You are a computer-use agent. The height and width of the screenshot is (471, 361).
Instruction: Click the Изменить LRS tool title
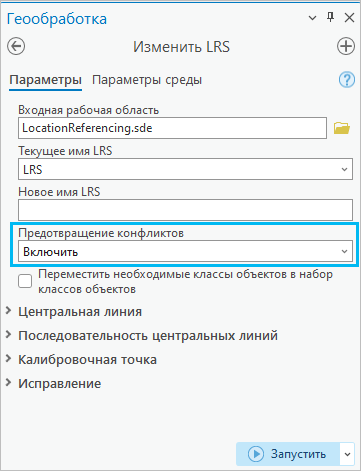click(x=182, y=47)
